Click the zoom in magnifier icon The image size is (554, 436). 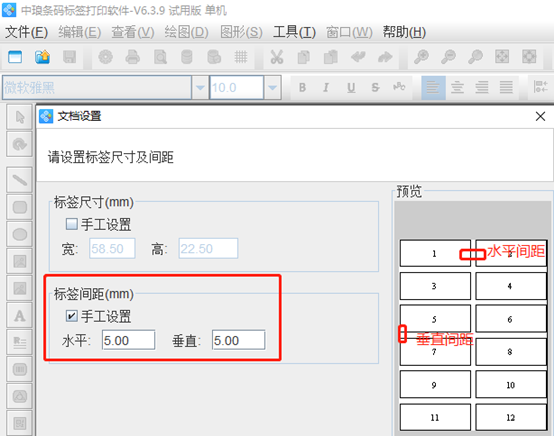421,57
